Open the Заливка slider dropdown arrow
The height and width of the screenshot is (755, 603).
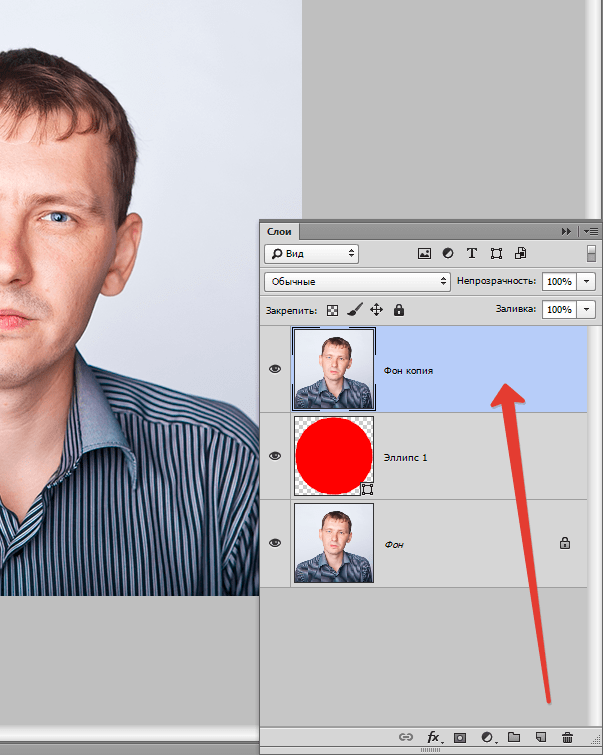pyautogui.click(x=587, y=309)
